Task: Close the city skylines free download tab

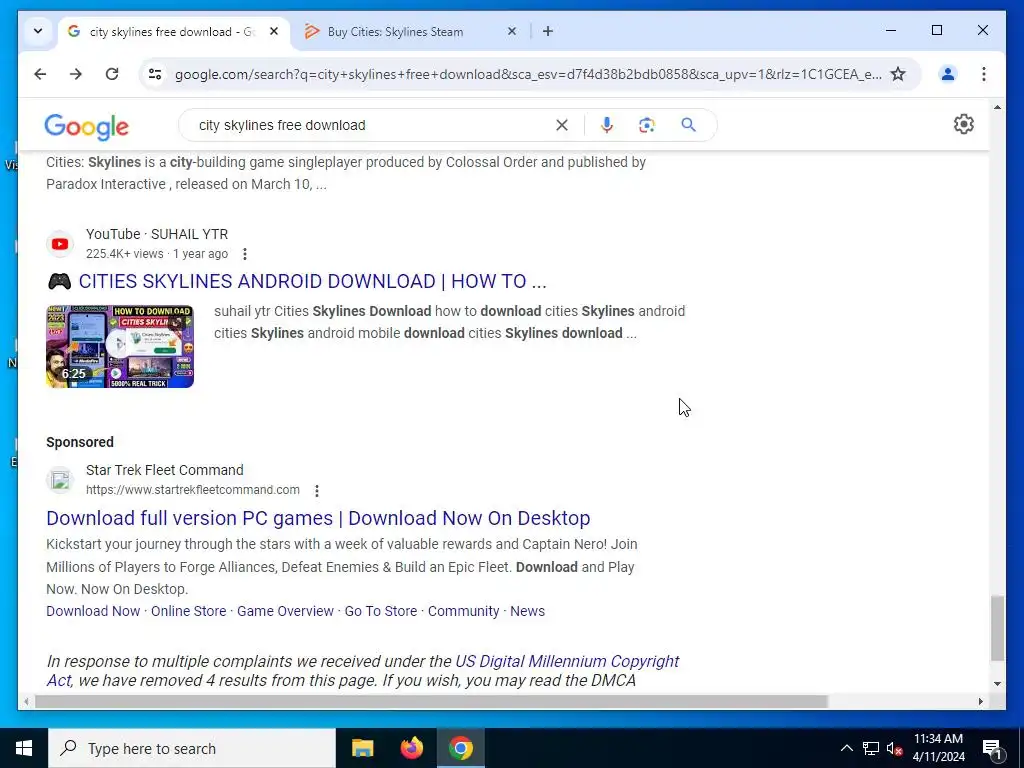Action: point(274,31)
